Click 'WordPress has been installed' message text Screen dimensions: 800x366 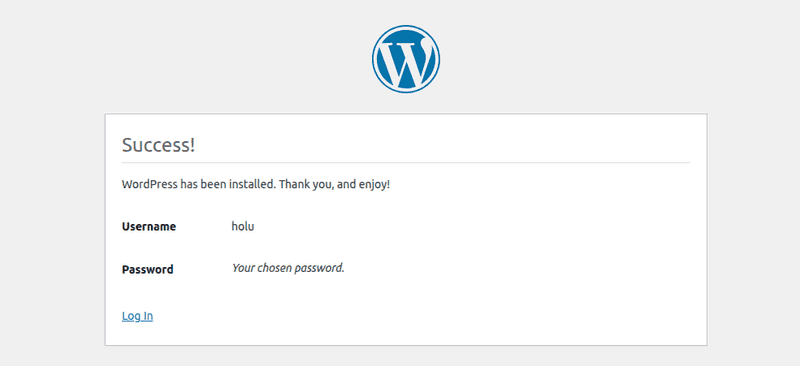pyautogui.click(x=256, y=184)
